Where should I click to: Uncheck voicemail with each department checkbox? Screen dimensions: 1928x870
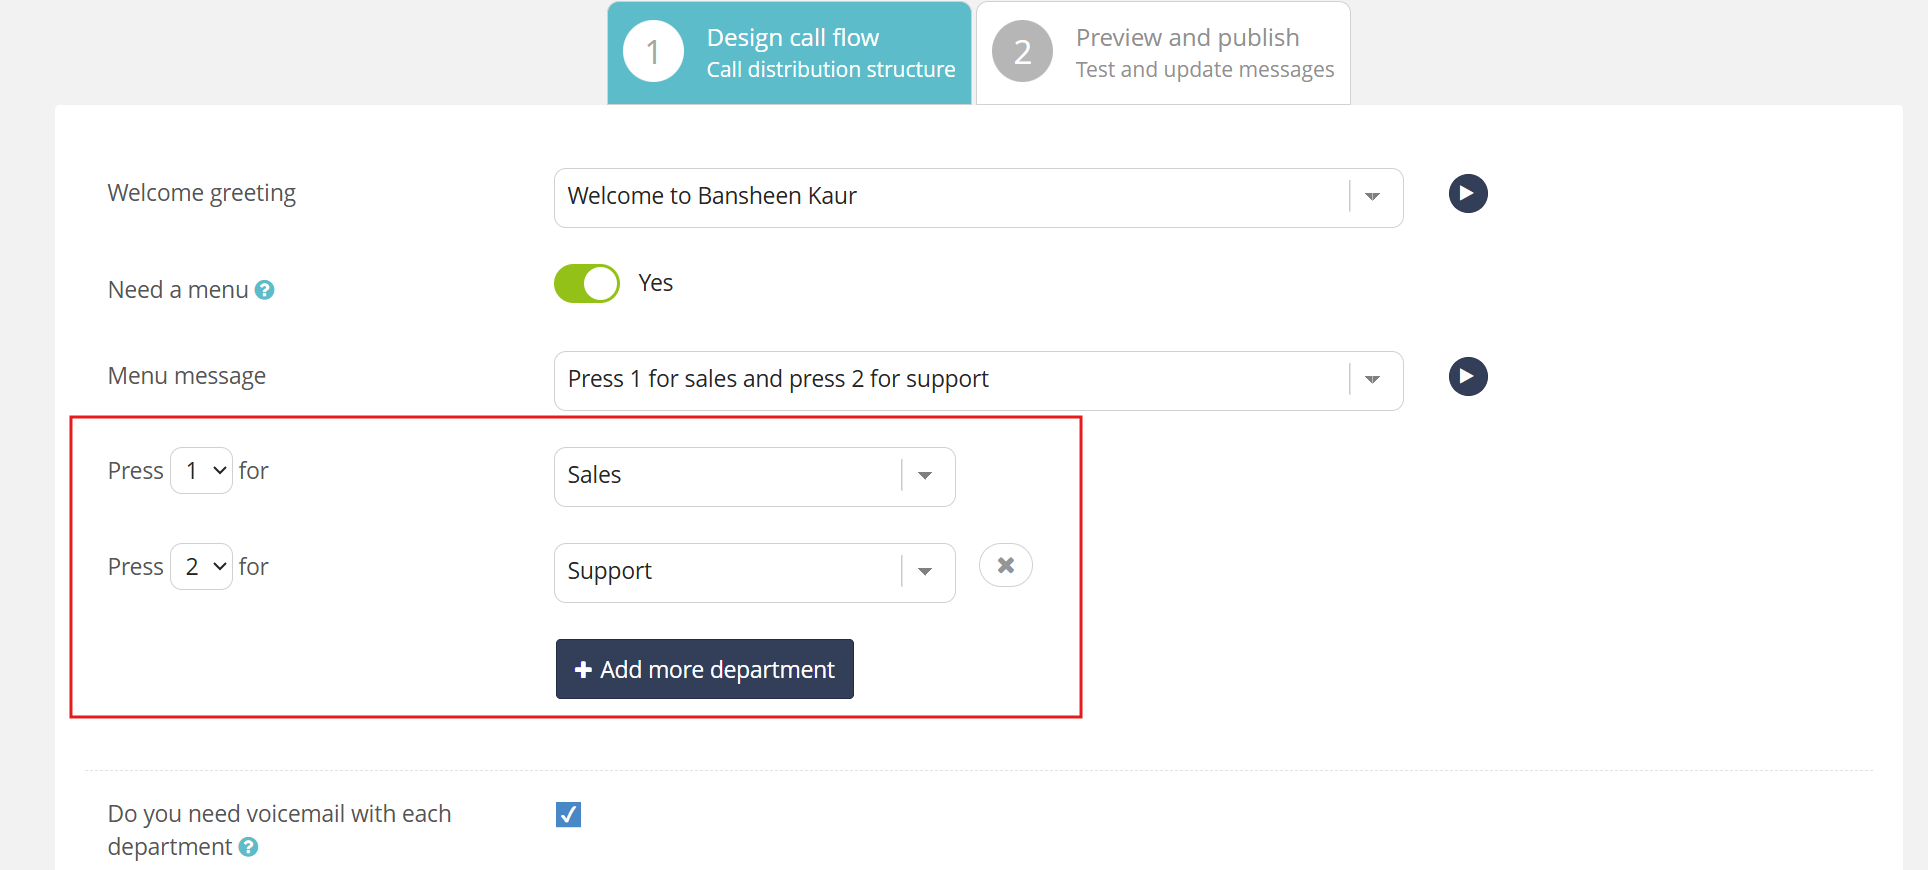coord(569,815)
